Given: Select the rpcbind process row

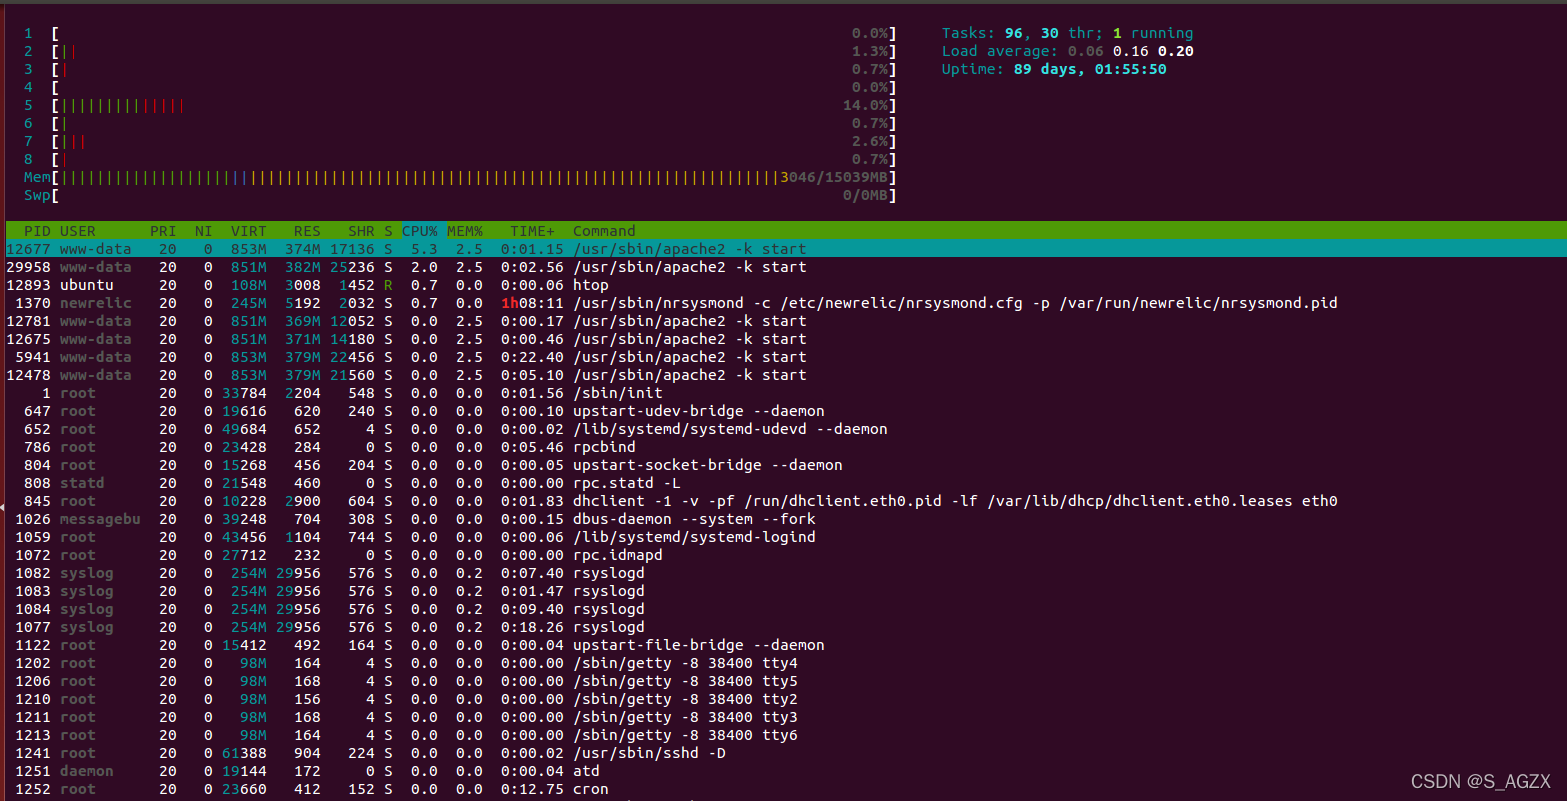Looking at the screenshot, I should coord(786,447).
